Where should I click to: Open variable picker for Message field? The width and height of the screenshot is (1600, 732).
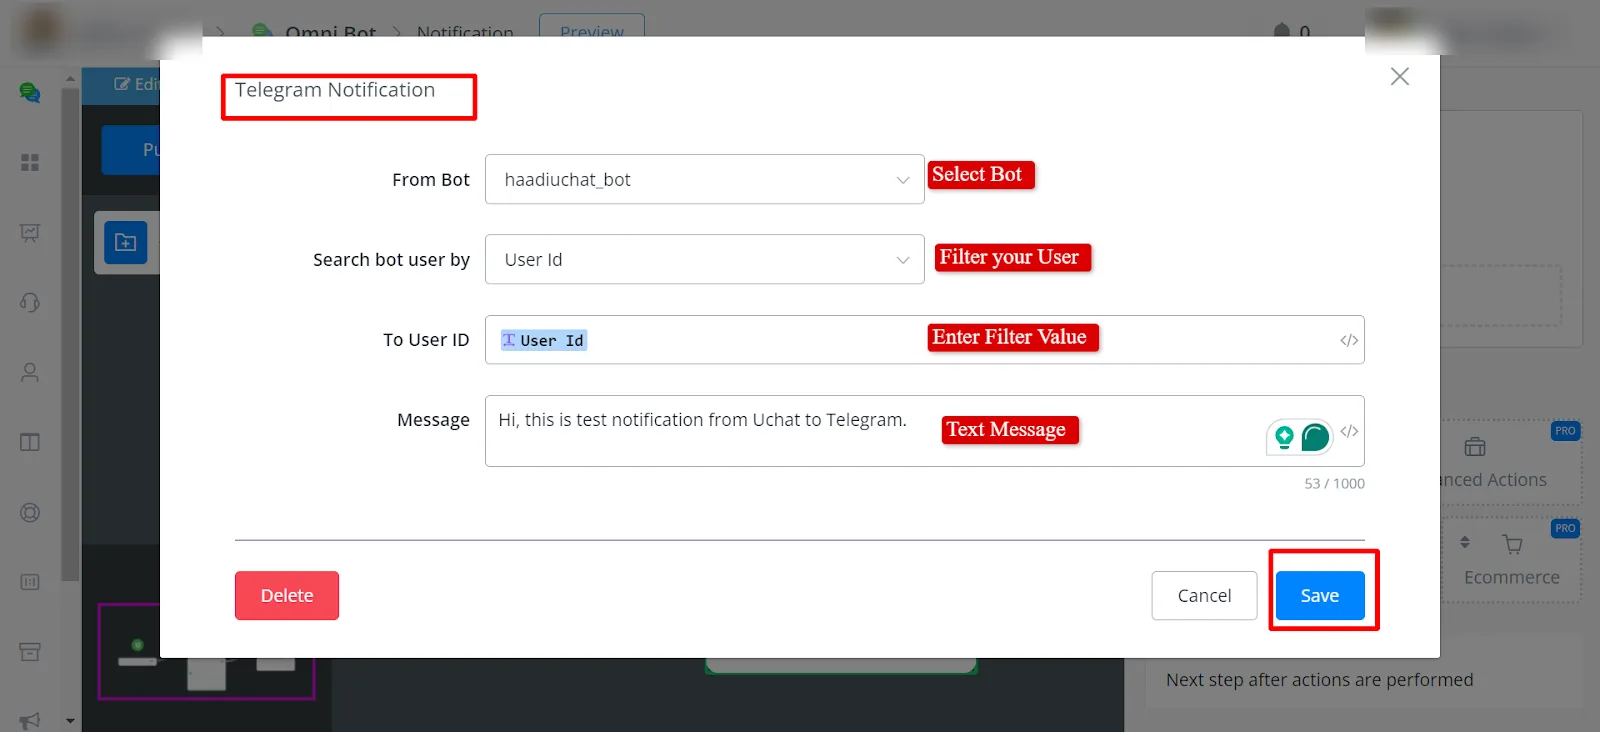coord(1349,431)
